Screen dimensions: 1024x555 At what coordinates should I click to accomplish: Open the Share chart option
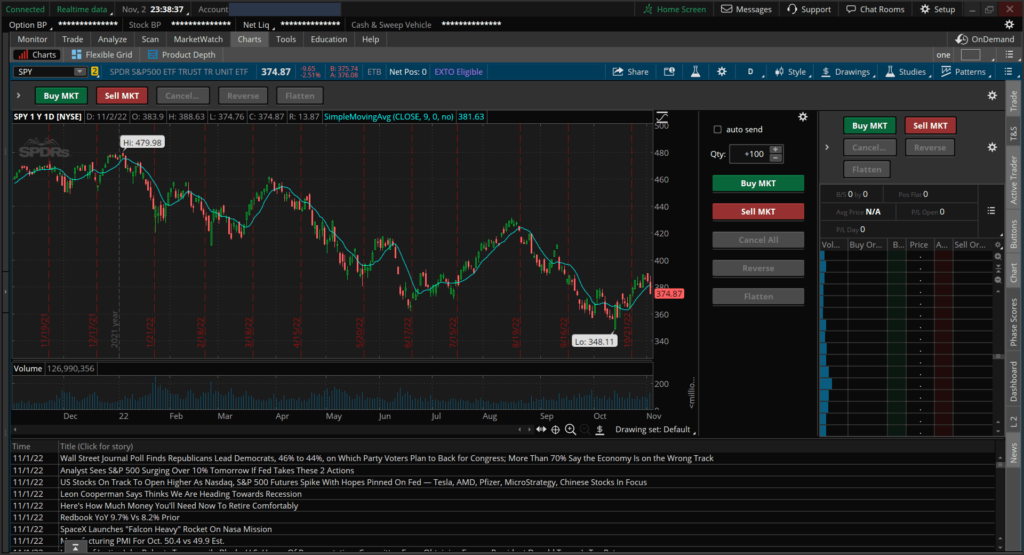630,72
